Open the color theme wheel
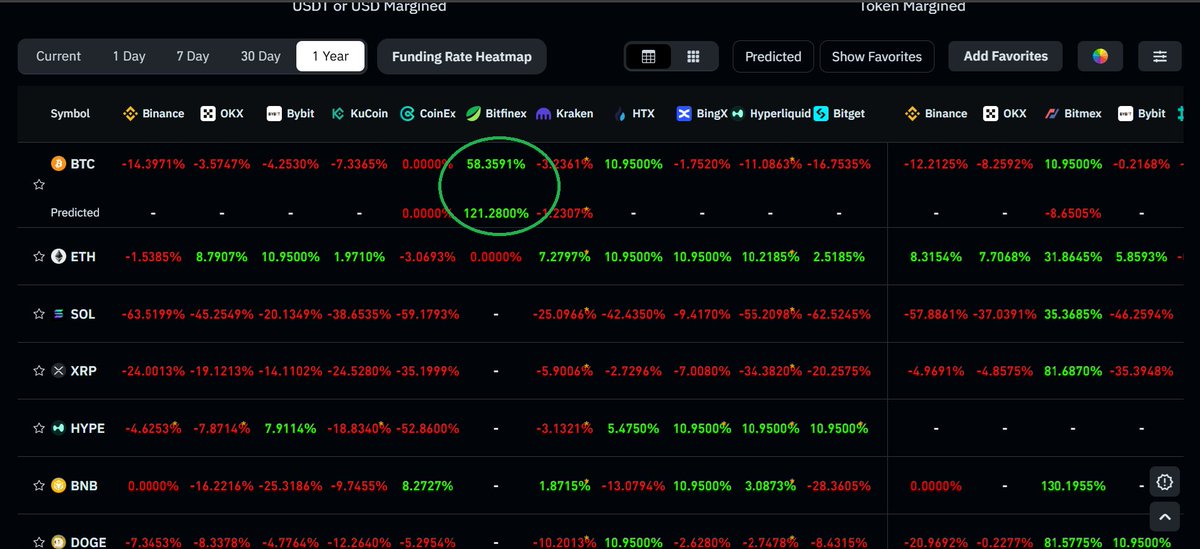This screenshot has width=1200, height=549. tap(1100, 57)
